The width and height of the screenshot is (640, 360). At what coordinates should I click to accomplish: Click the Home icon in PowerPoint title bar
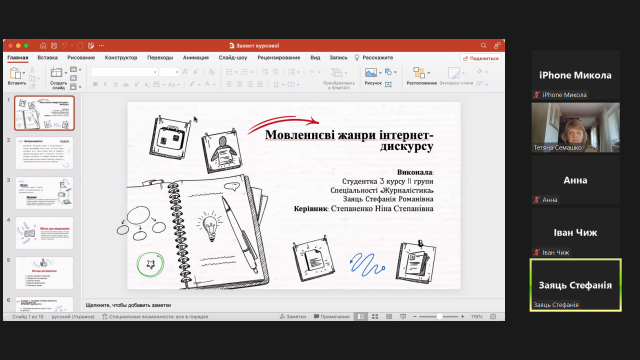[x=43, y=46]
